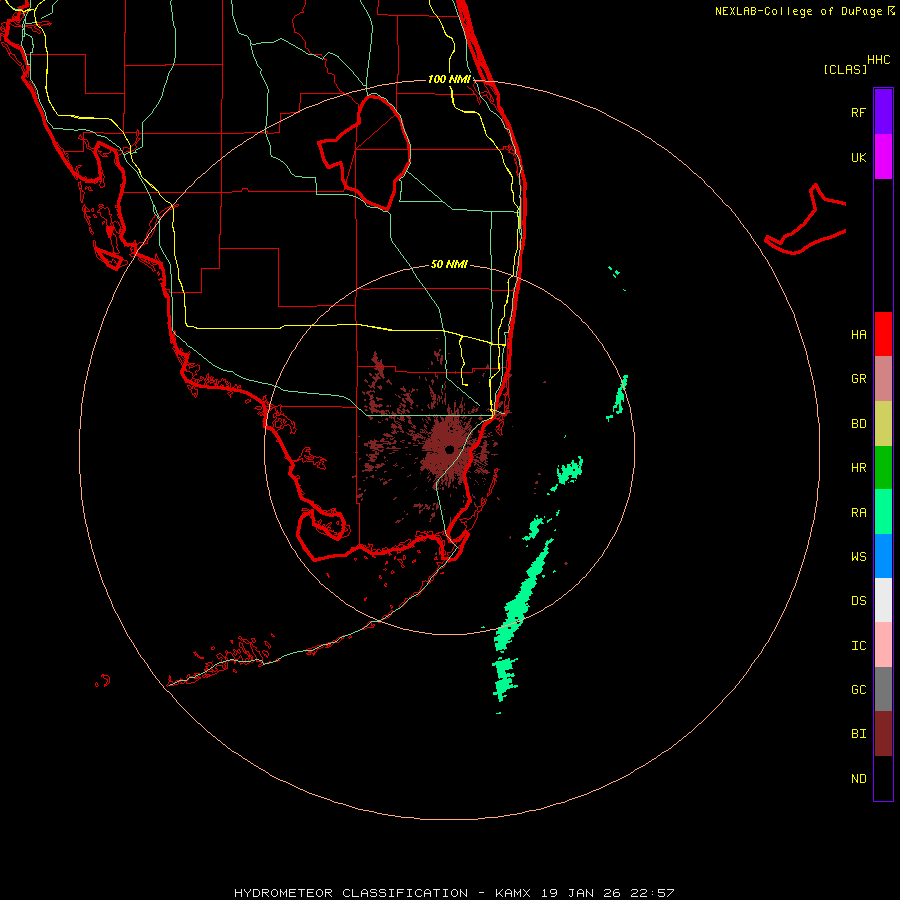
Task: Click the dark red BI legend swatch
Action: click(x=883, y=734)
